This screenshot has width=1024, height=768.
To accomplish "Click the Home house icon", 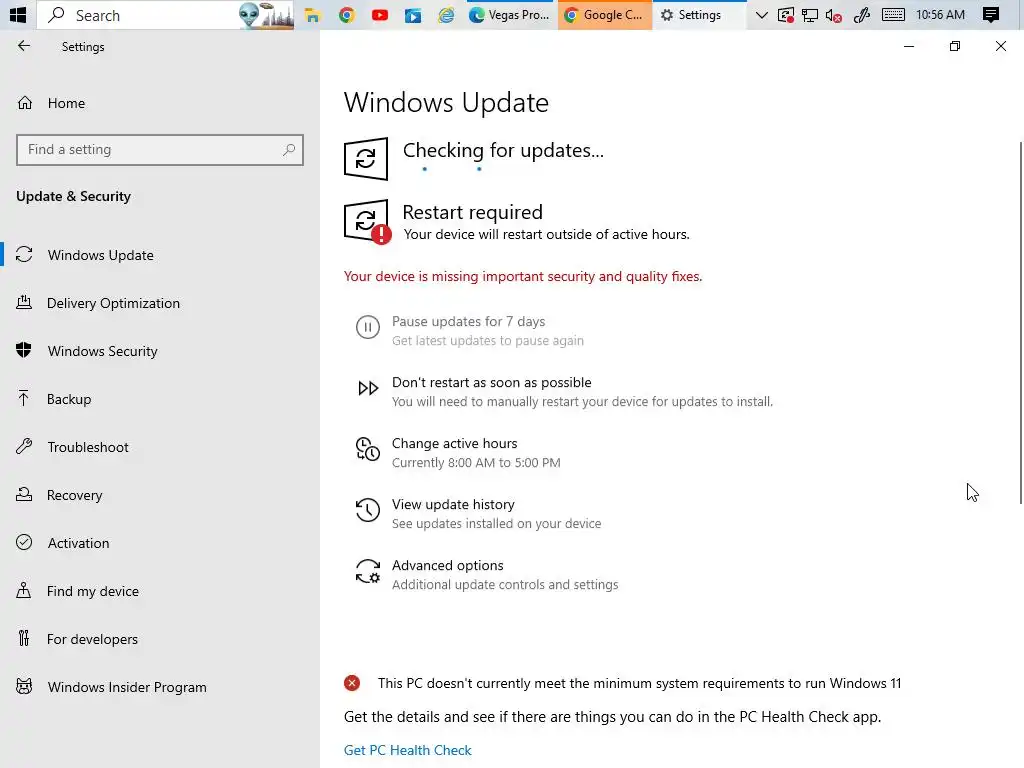I will (25, 103).
